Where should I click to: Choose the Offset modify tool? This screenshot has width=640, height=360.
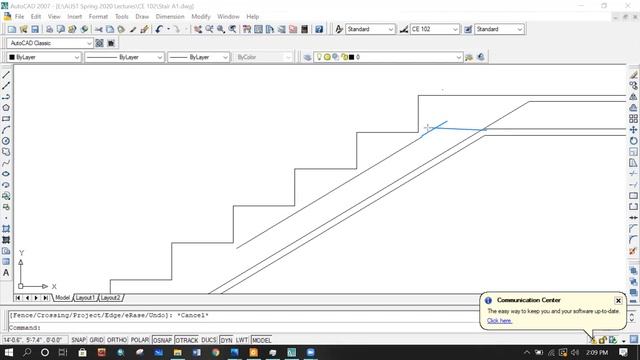tap(633, 108)
